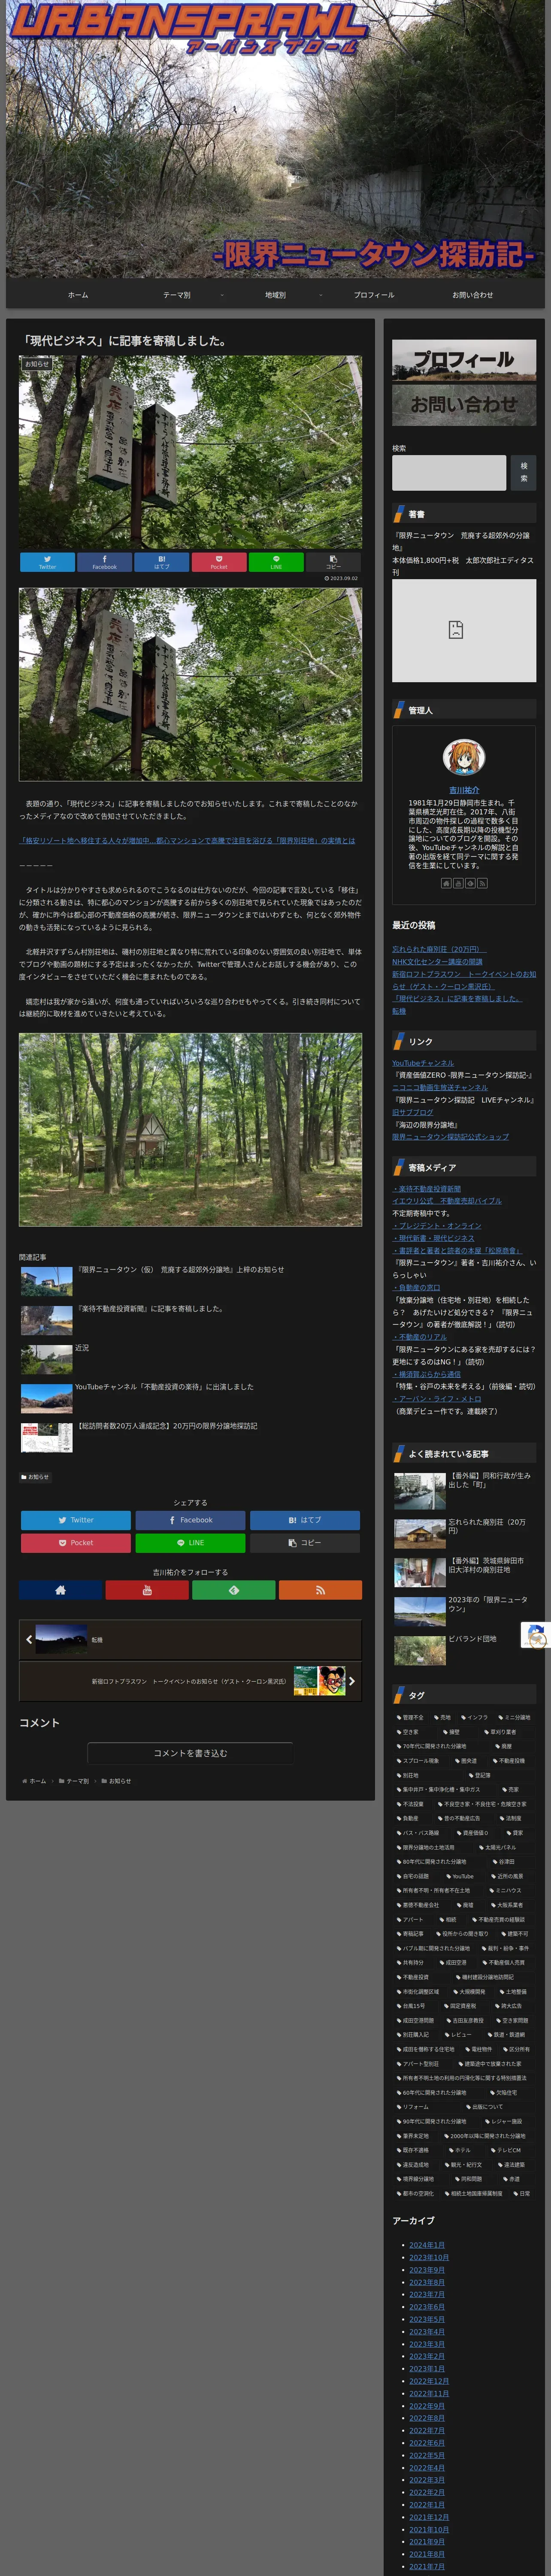Viewport: 551px width, 2576px height.
Task: Click the LINE button in the シェアする section
Action: 190,1543
